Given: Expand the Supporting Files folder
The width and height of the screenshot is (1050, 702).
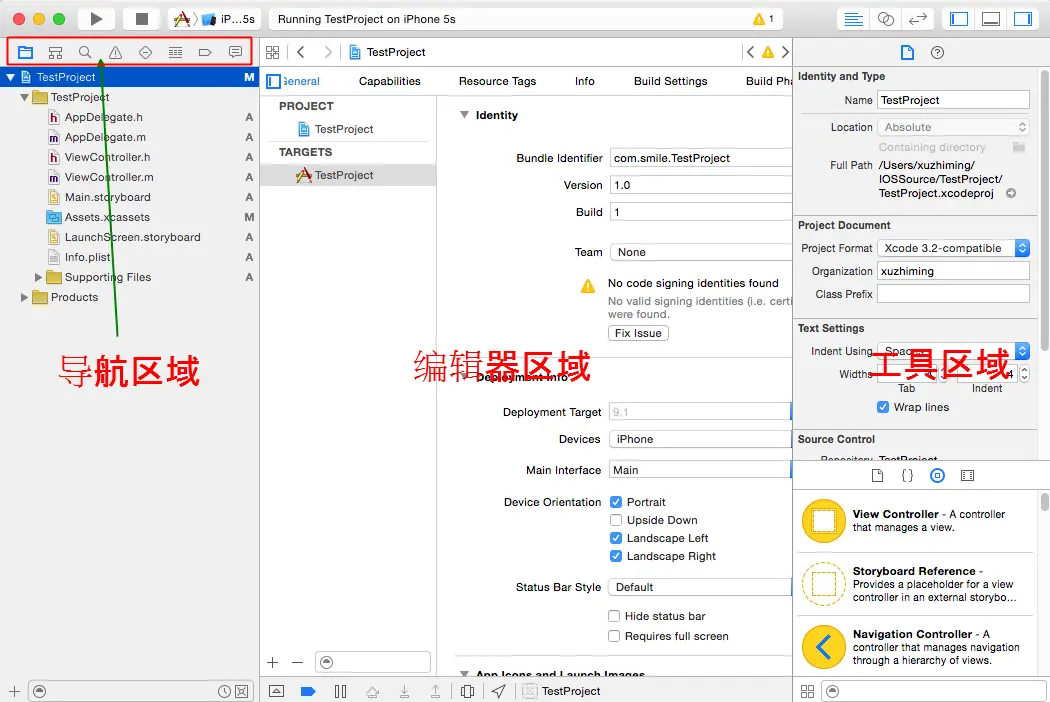Looking at the screenshot, I should click(38, 277).
